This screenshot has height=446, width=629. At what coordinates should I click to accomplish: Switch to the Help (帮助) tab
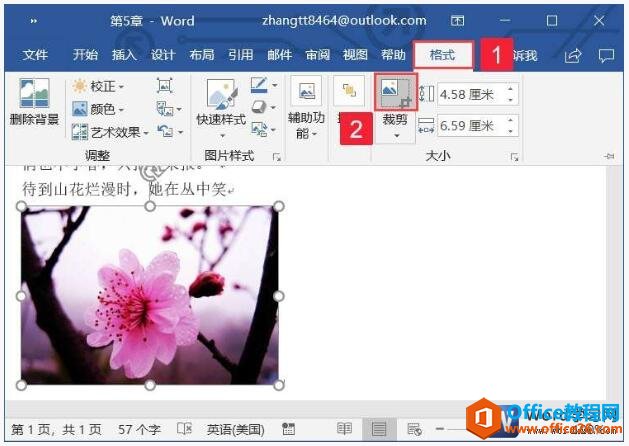click(x=393, y=55)
